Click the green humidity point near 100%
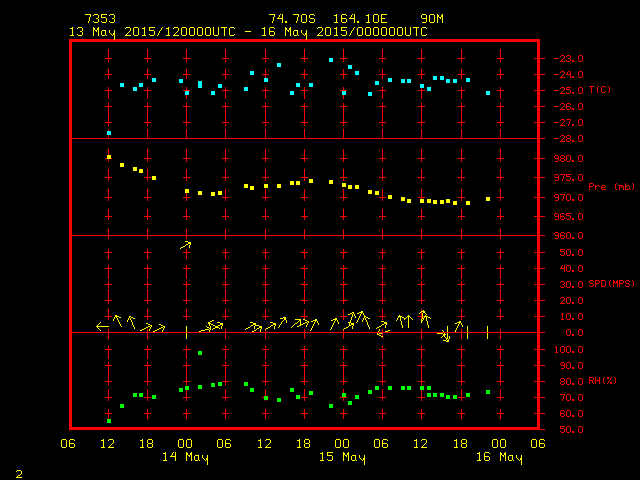Screen dimensions: 640x480 pos(200,353)
